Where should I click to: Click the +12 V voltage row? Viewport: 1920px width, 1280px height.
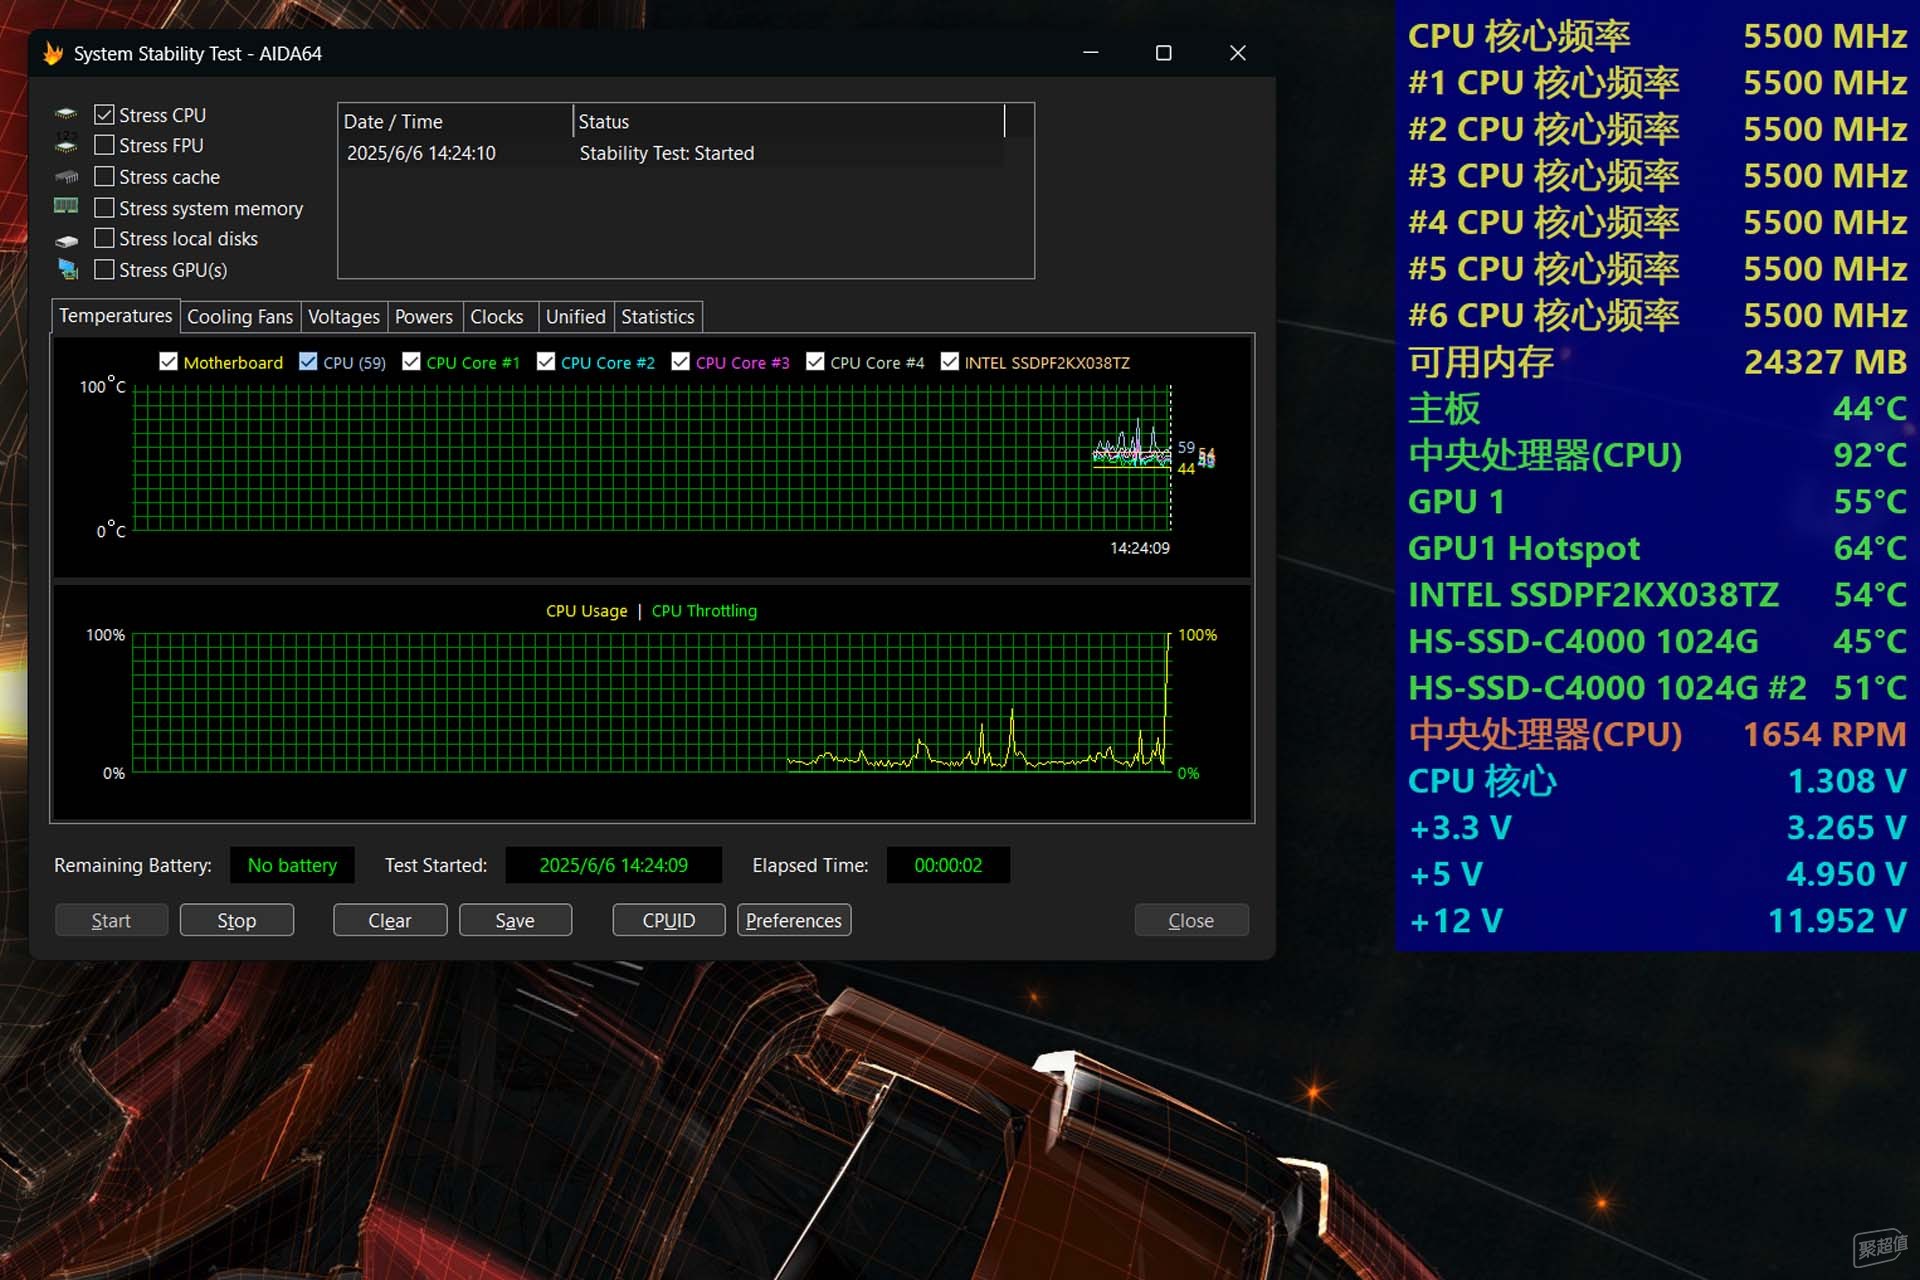click(x=1657, y=920)
